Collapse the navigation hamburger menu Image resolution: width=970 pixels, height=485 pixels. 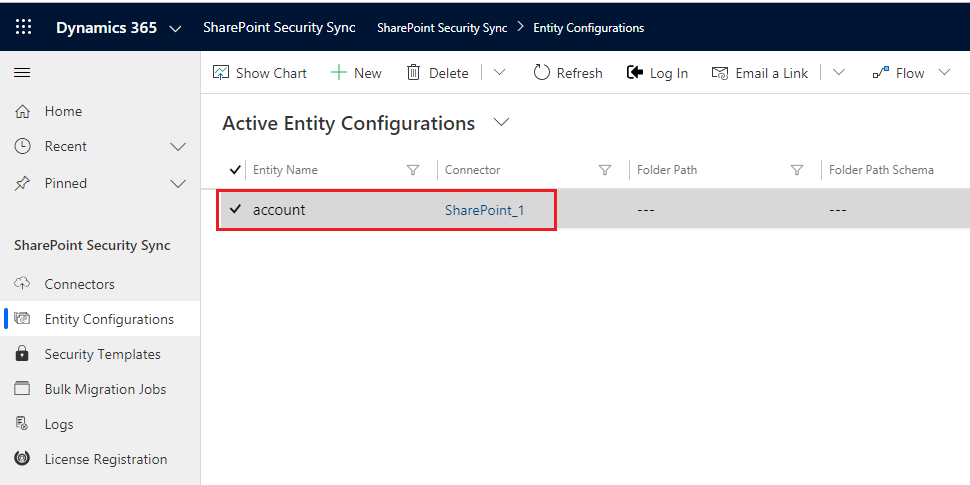(x=22, y=73)
